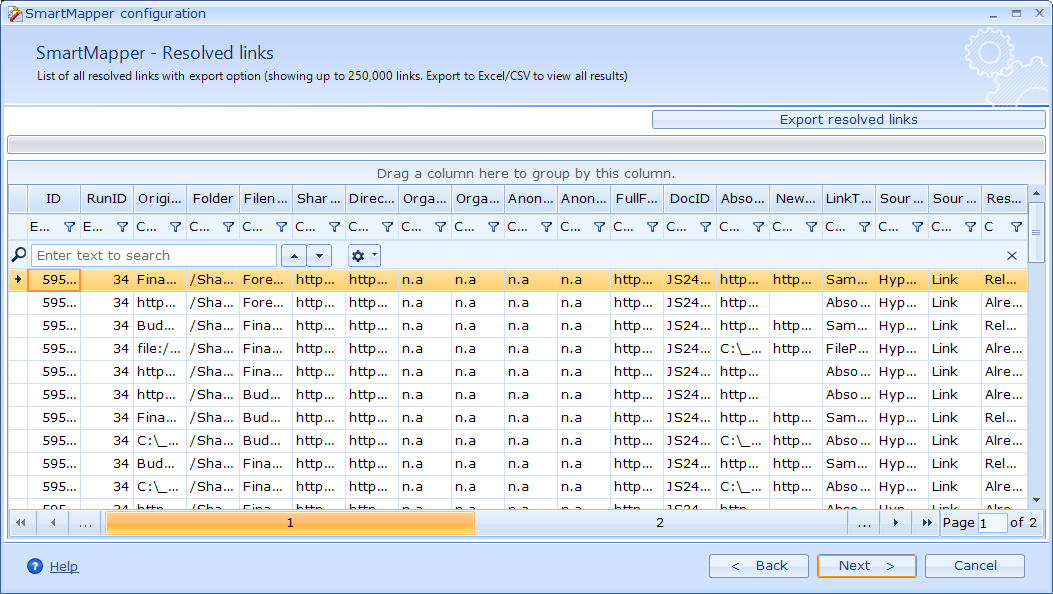Open the filter icon for the ID column
Screen dimensions: 1053x594
69,227
